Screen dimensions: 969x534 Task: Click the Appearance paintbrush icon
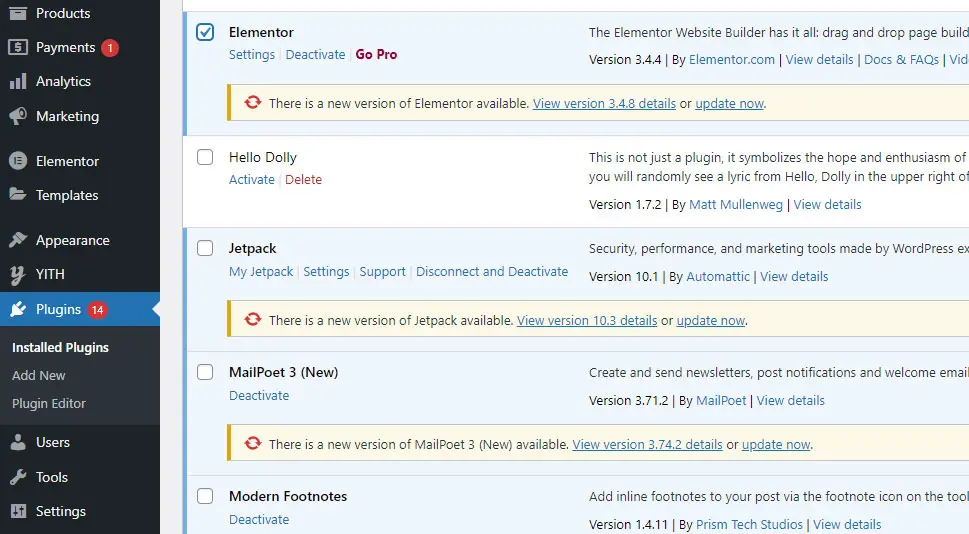[18, 240]
